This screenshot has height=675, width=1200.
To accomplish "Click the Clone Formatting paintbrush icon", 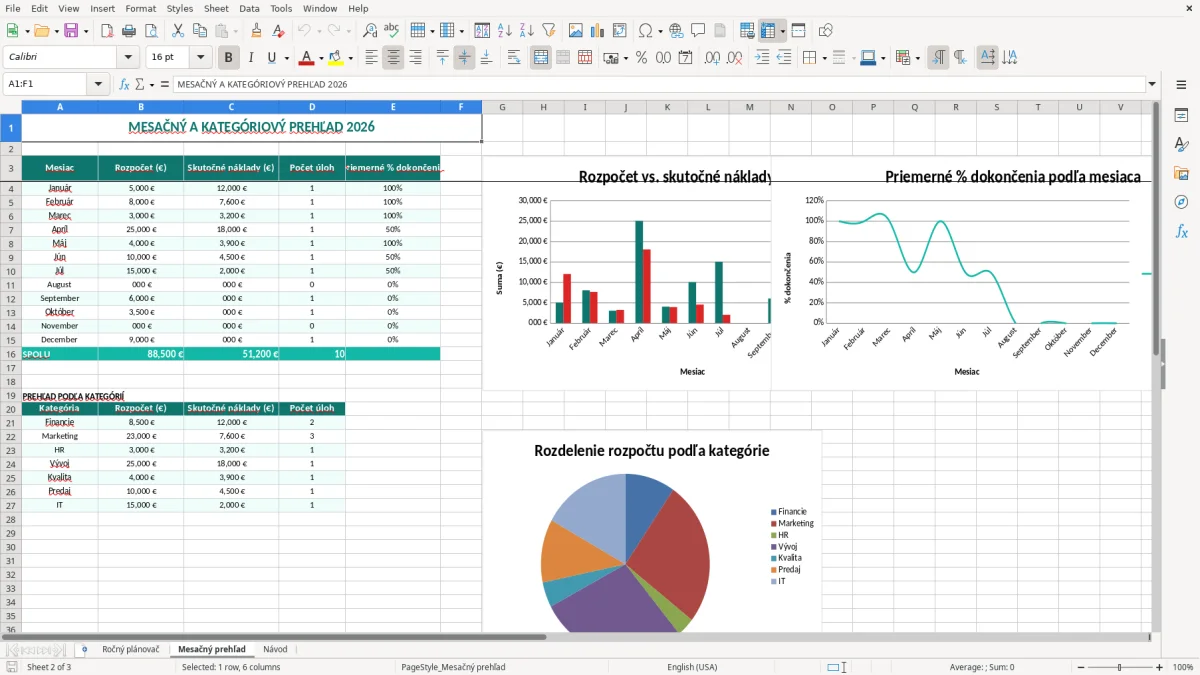I will 256,31.
